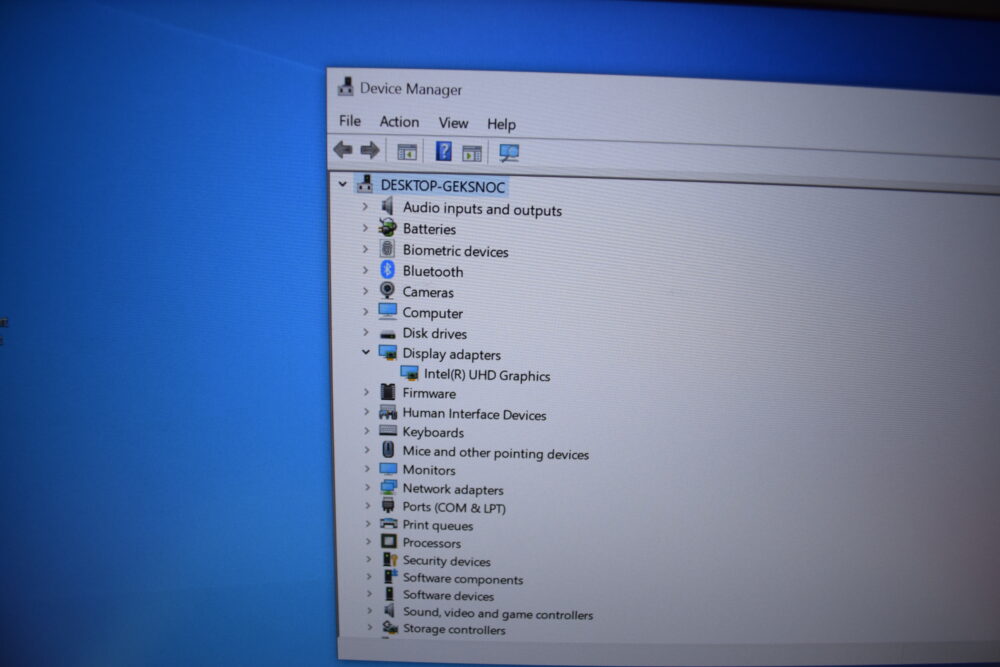Click the Audio inputs and outputs speaker icon

point(387,206)
